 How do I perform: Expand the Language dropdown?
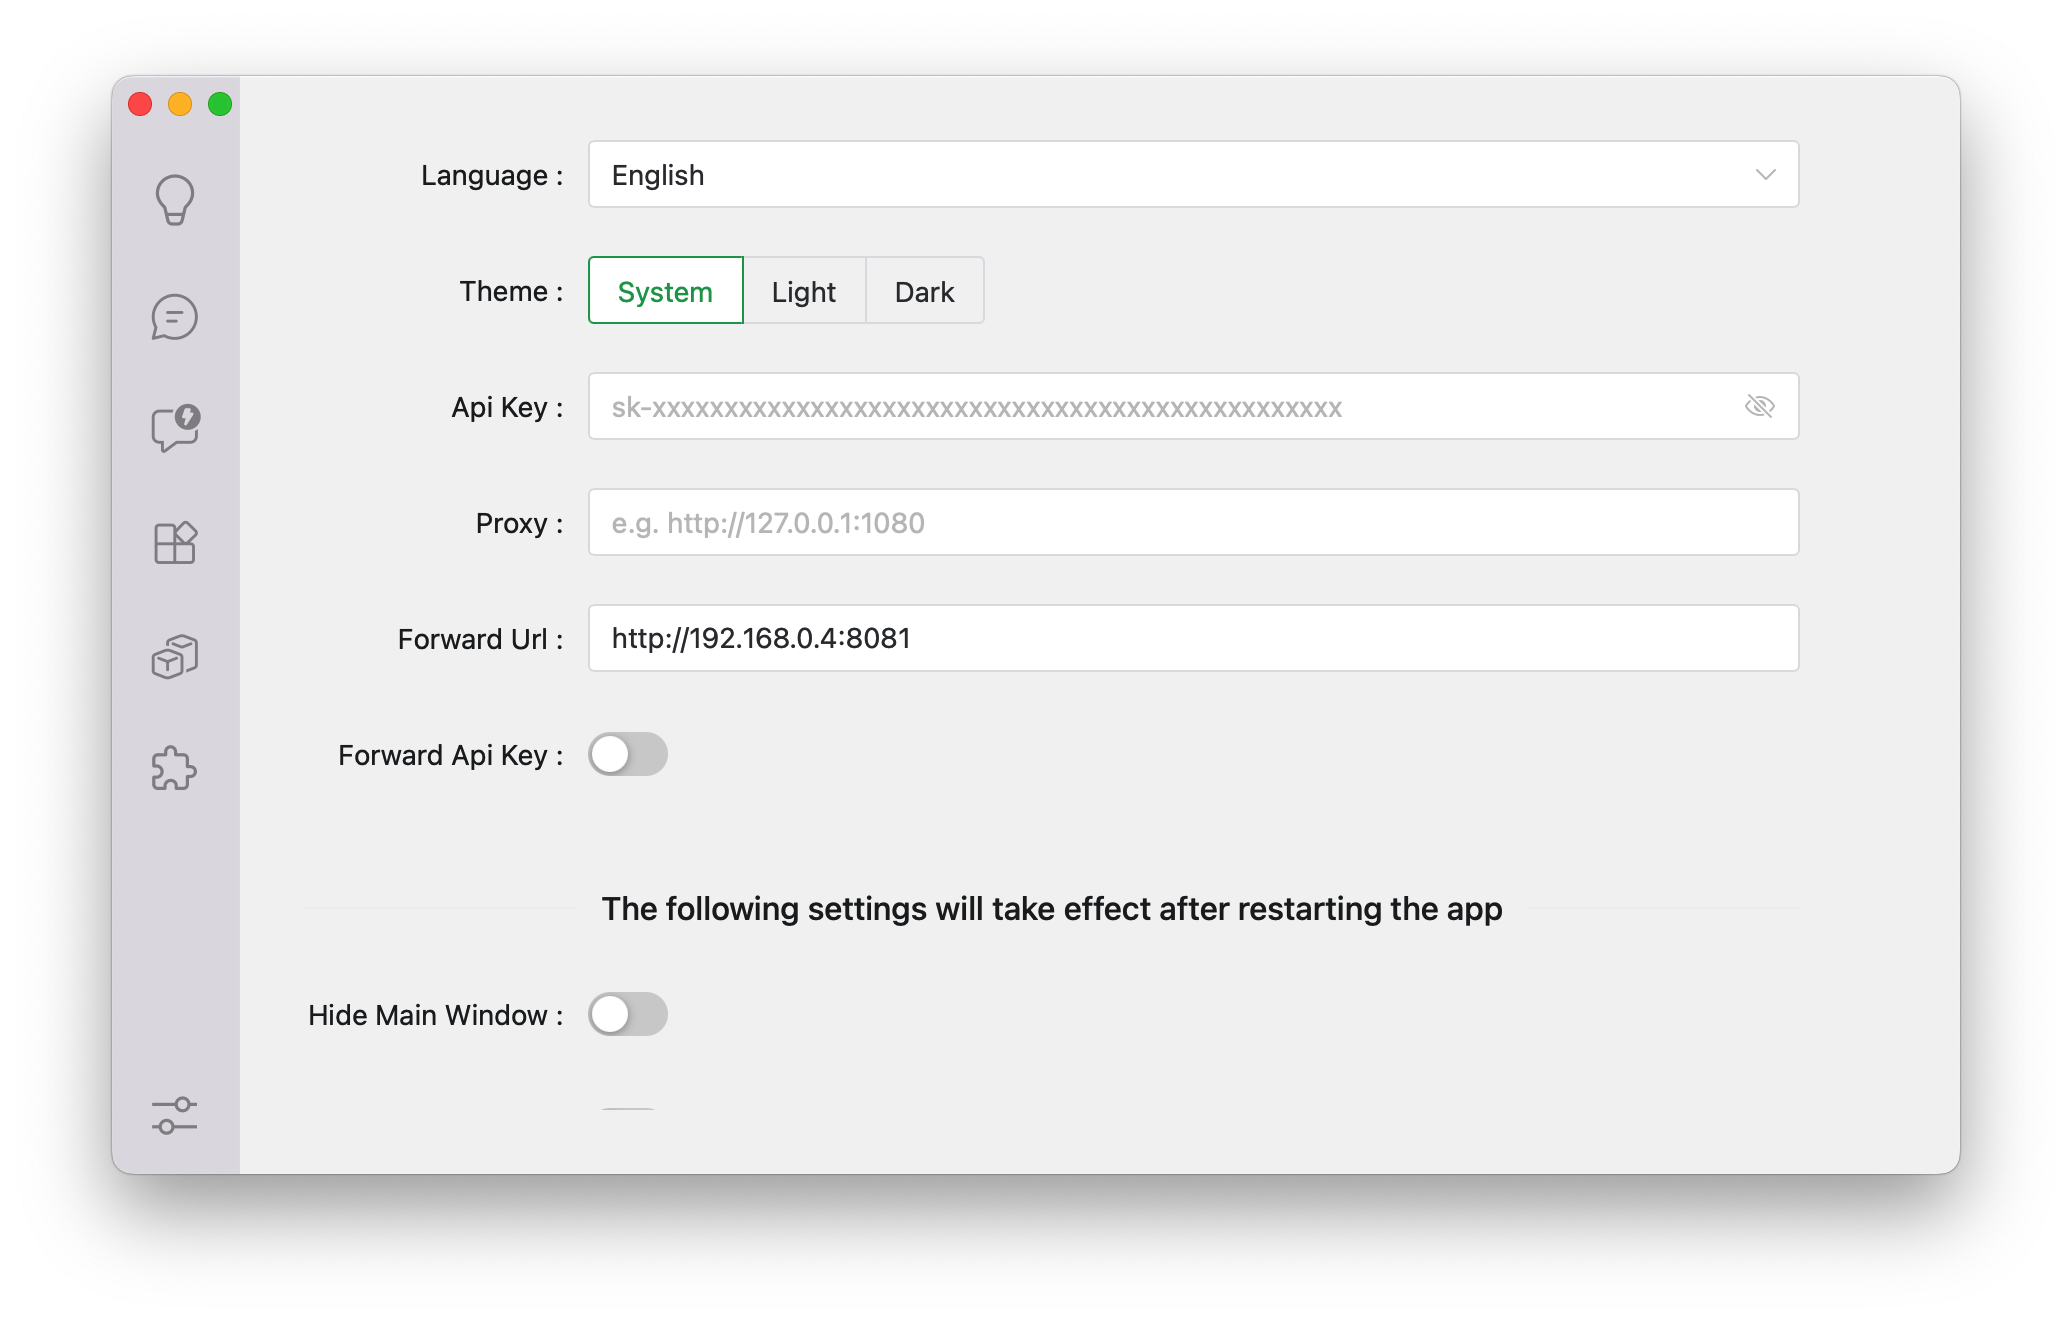(x=1192, y=174)
